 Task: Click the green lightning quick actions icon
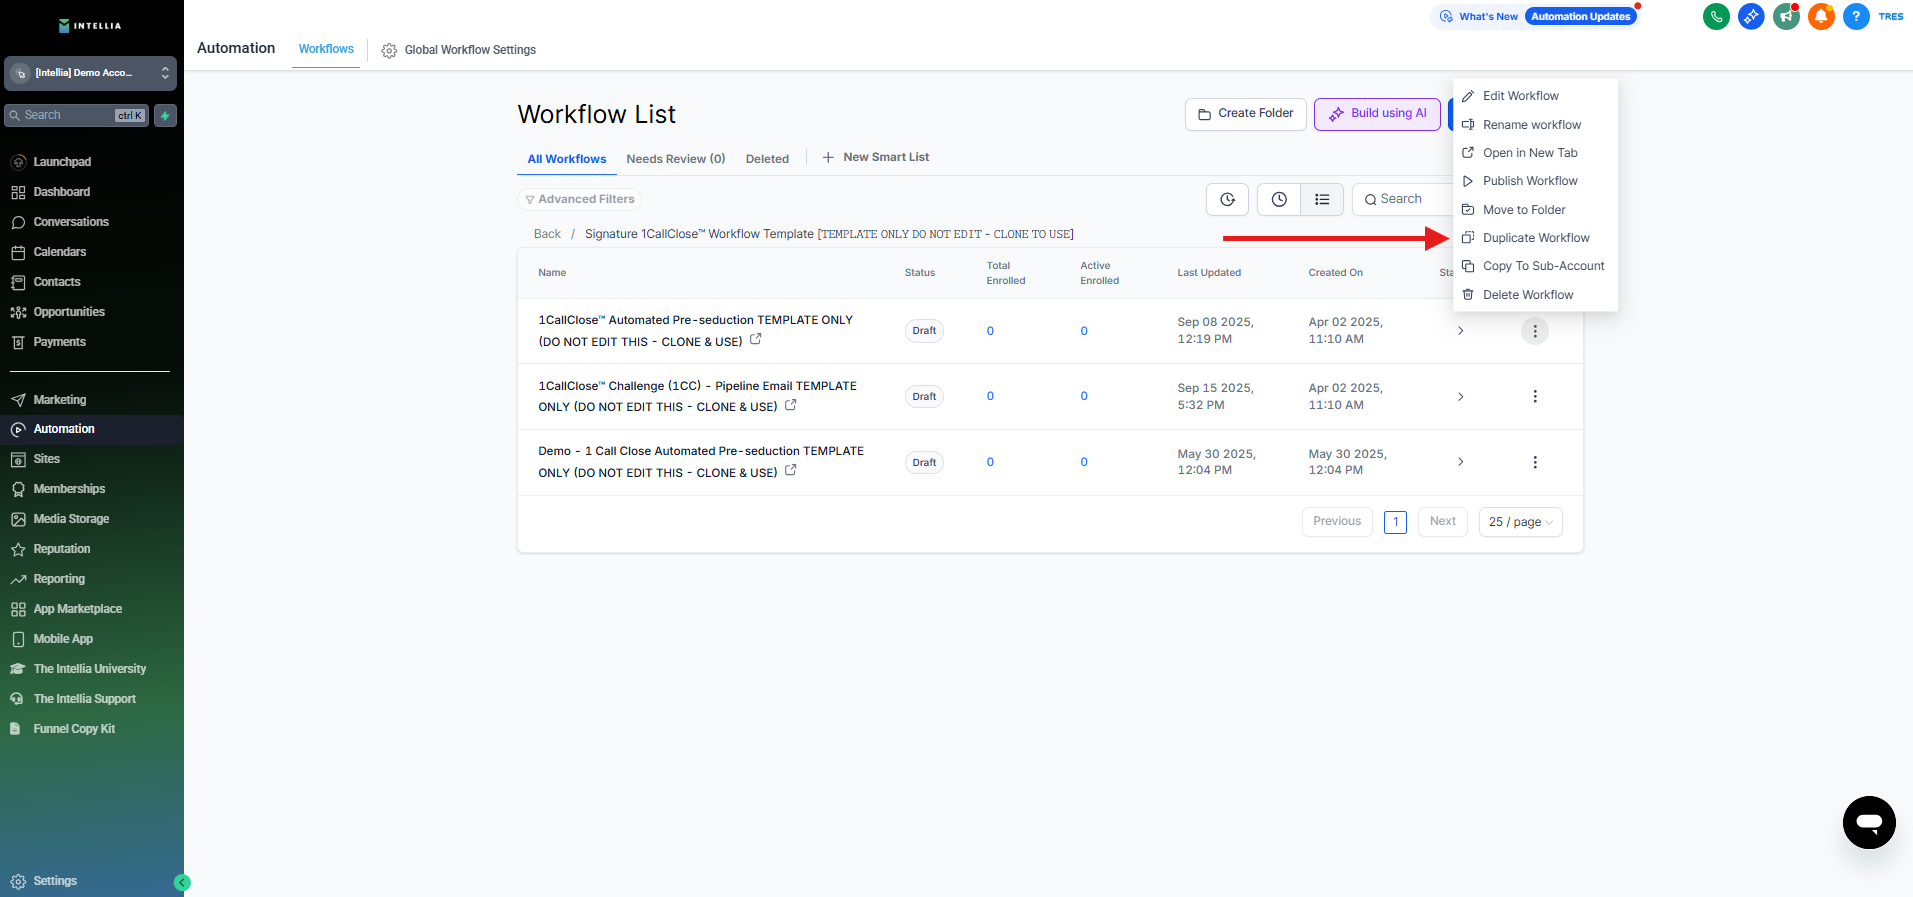pos(166,116)
